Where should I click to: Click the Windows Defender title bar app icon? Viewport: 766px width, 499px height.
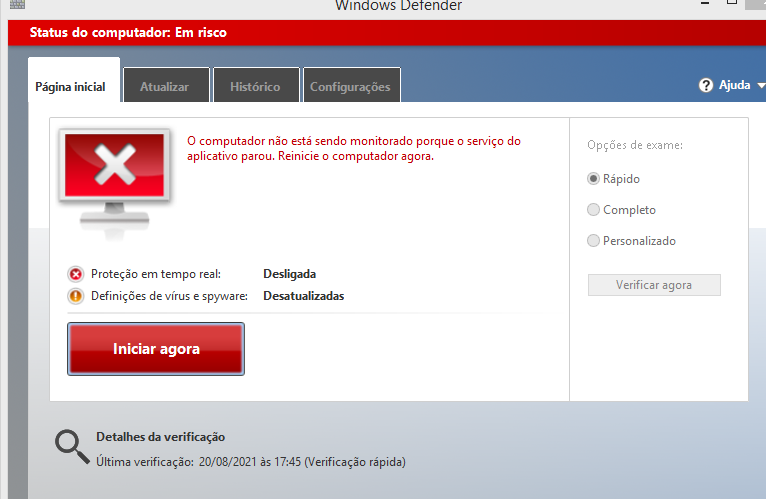(x=17, y=4)
